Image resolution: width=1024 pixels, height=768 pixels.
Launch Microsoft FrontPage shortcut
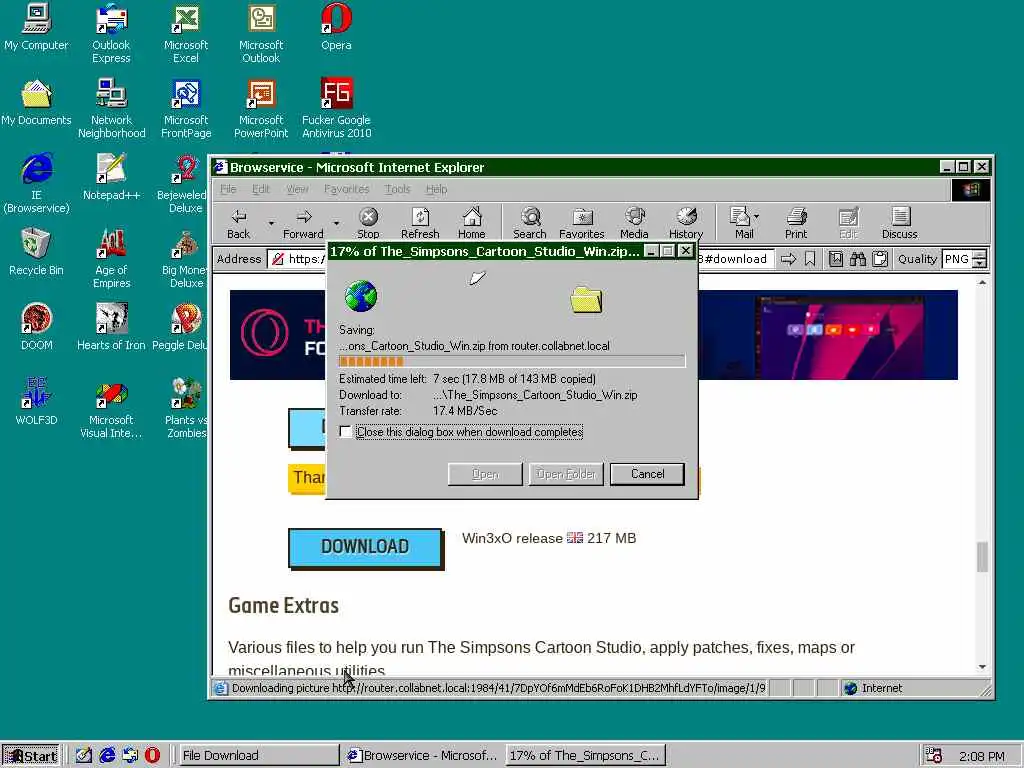coord(186,108)
